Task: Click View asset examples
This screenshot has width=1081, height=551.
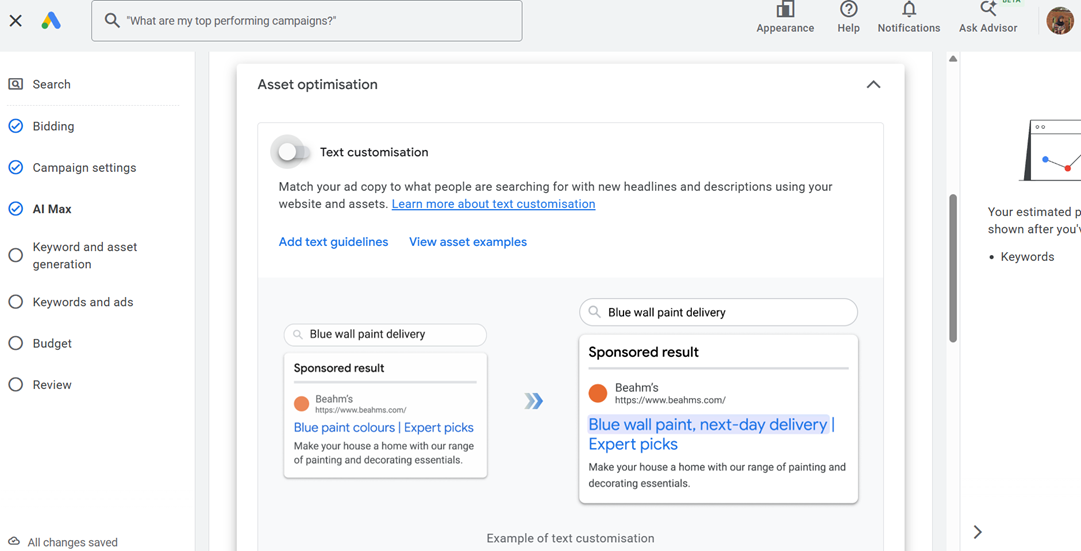Action: pyautogui.click(x=467, y=242)
